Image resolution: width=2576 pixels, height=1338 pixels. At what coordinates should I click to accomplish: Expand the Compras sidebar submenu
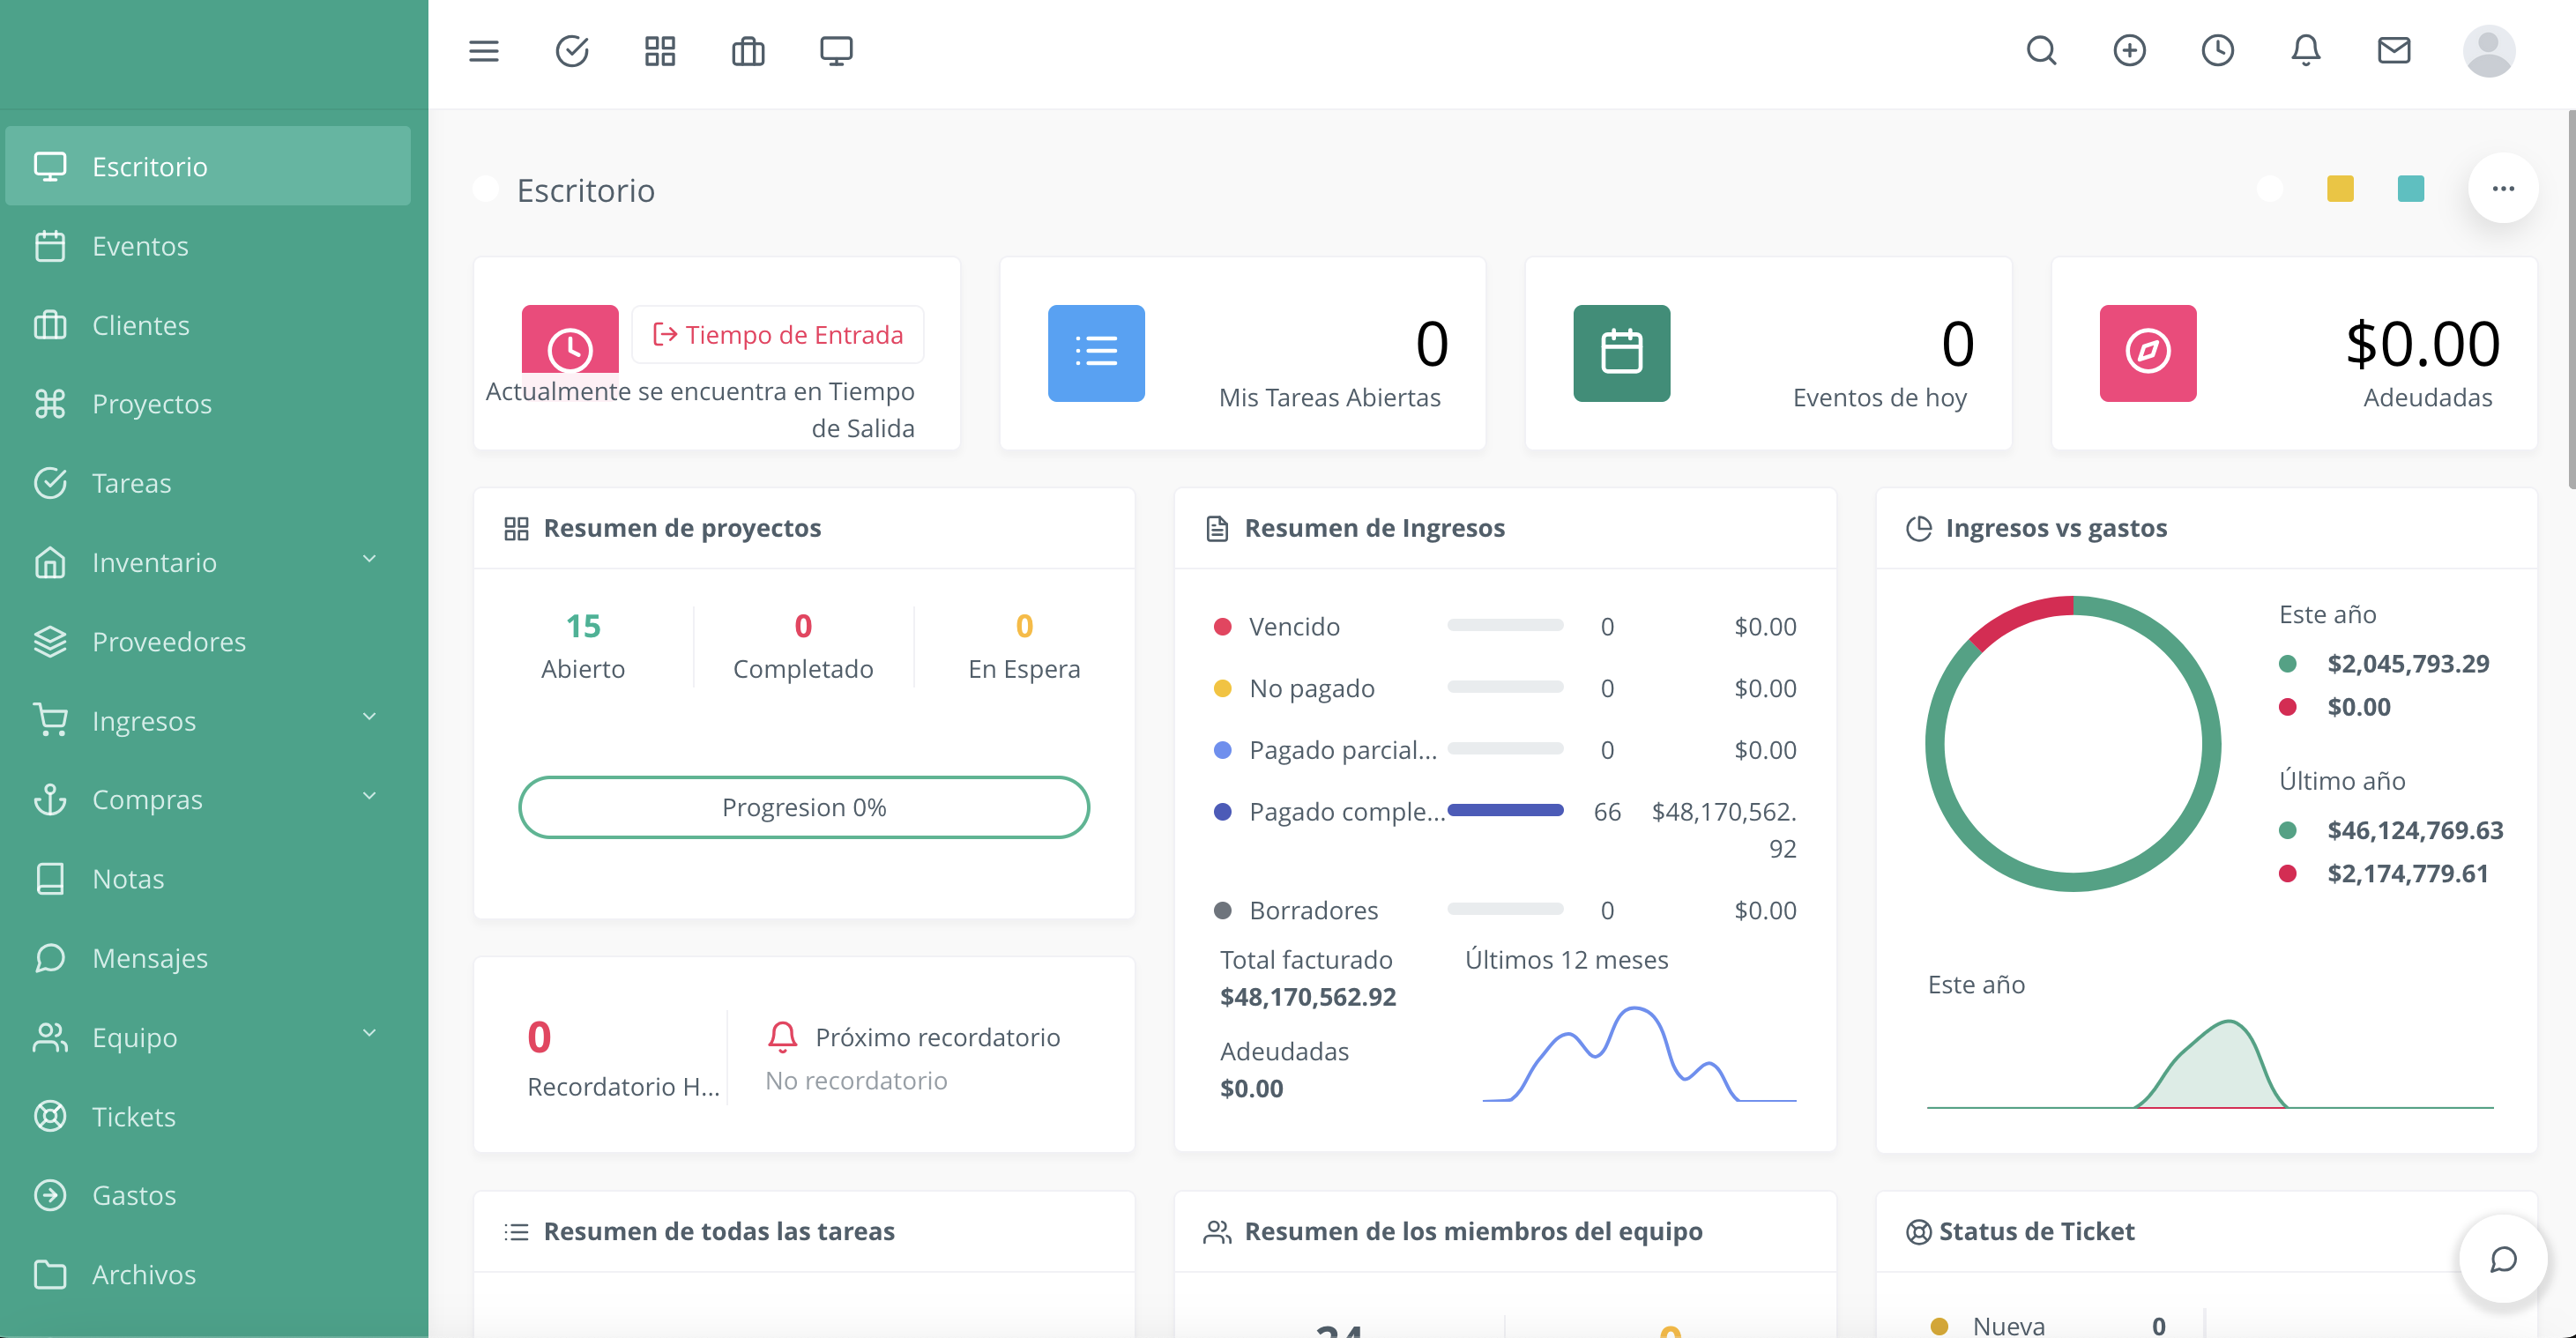[x=369, y=797]
